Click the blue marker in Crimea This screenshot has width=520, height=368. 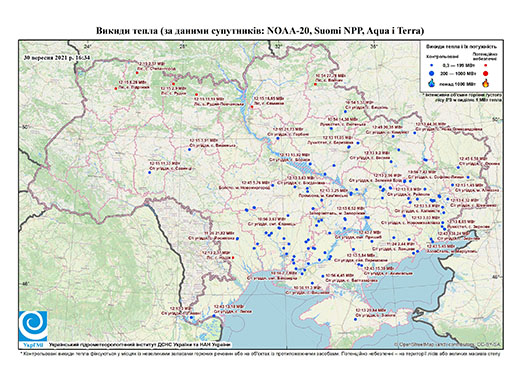355,319
